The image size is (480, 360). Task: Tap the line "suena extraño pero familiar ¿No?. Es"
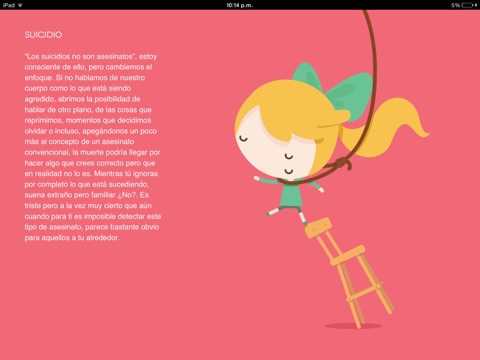[x=87, y=195]
